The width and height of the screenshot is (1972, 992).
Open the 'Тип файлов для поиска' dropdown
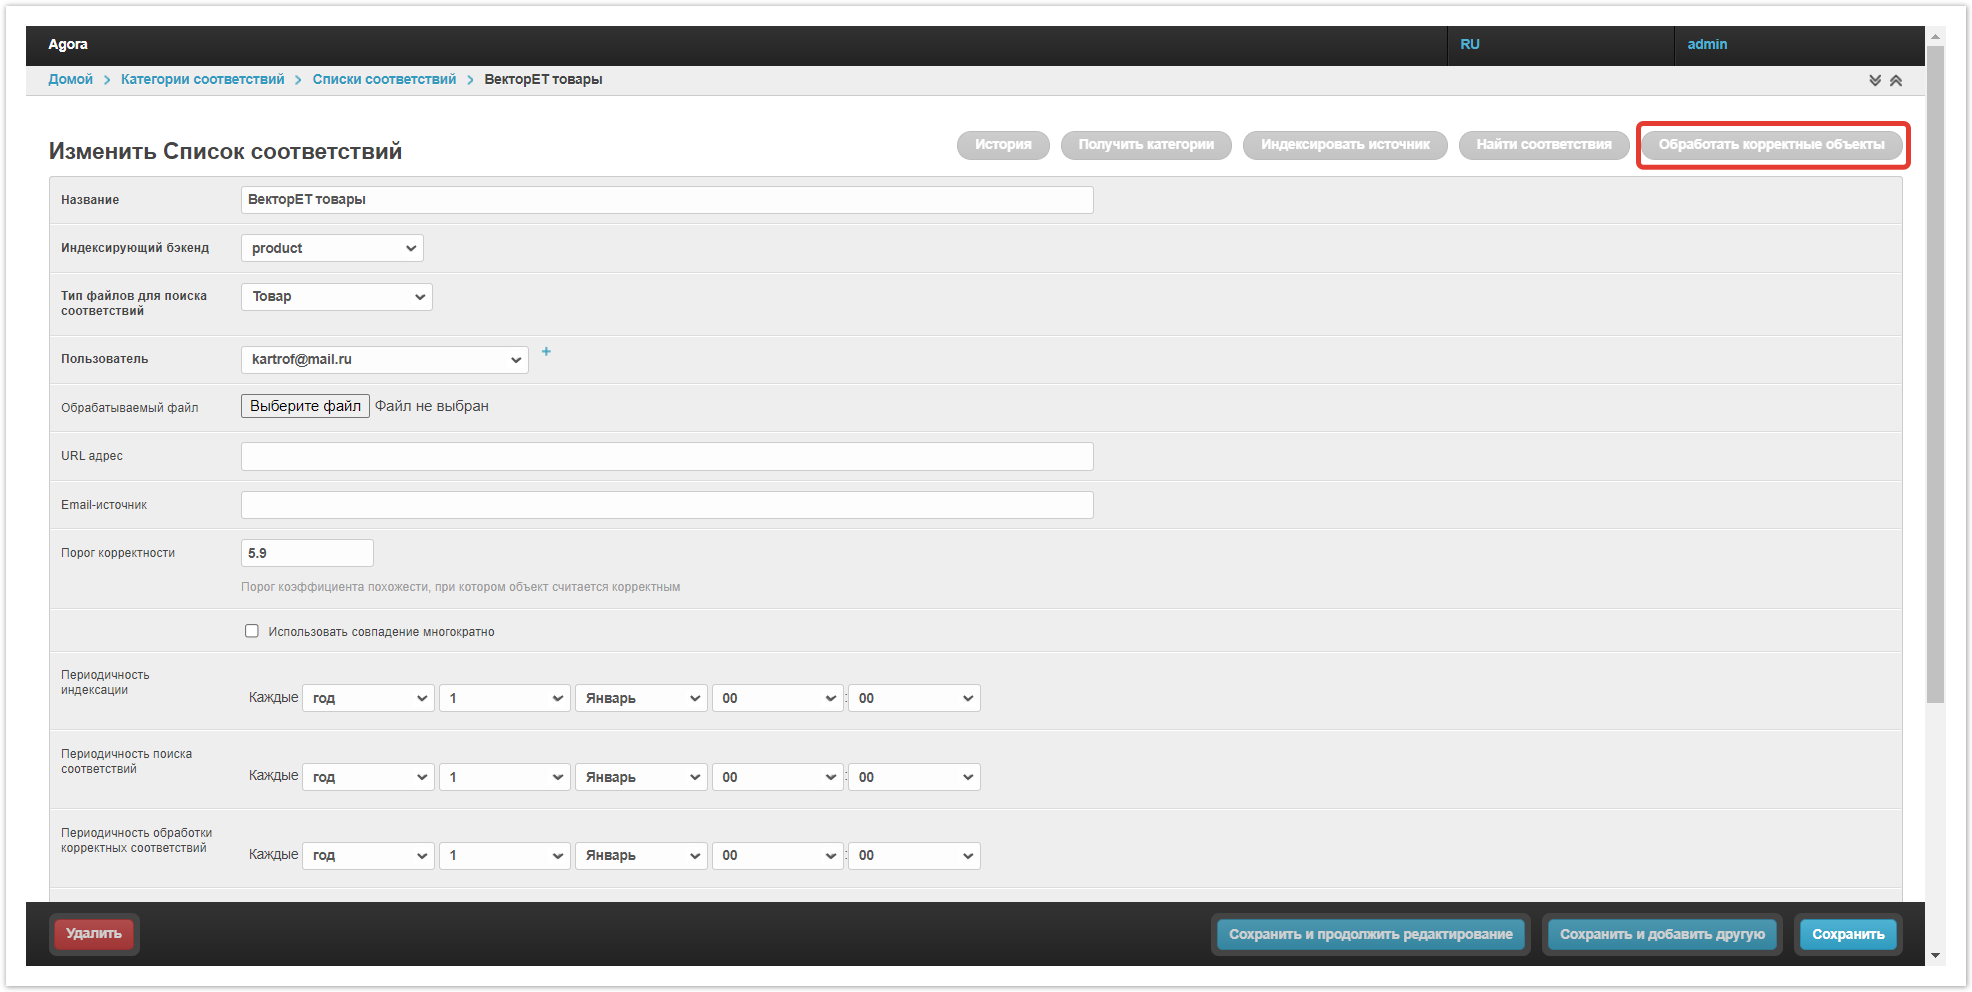[x=336, y=297]
